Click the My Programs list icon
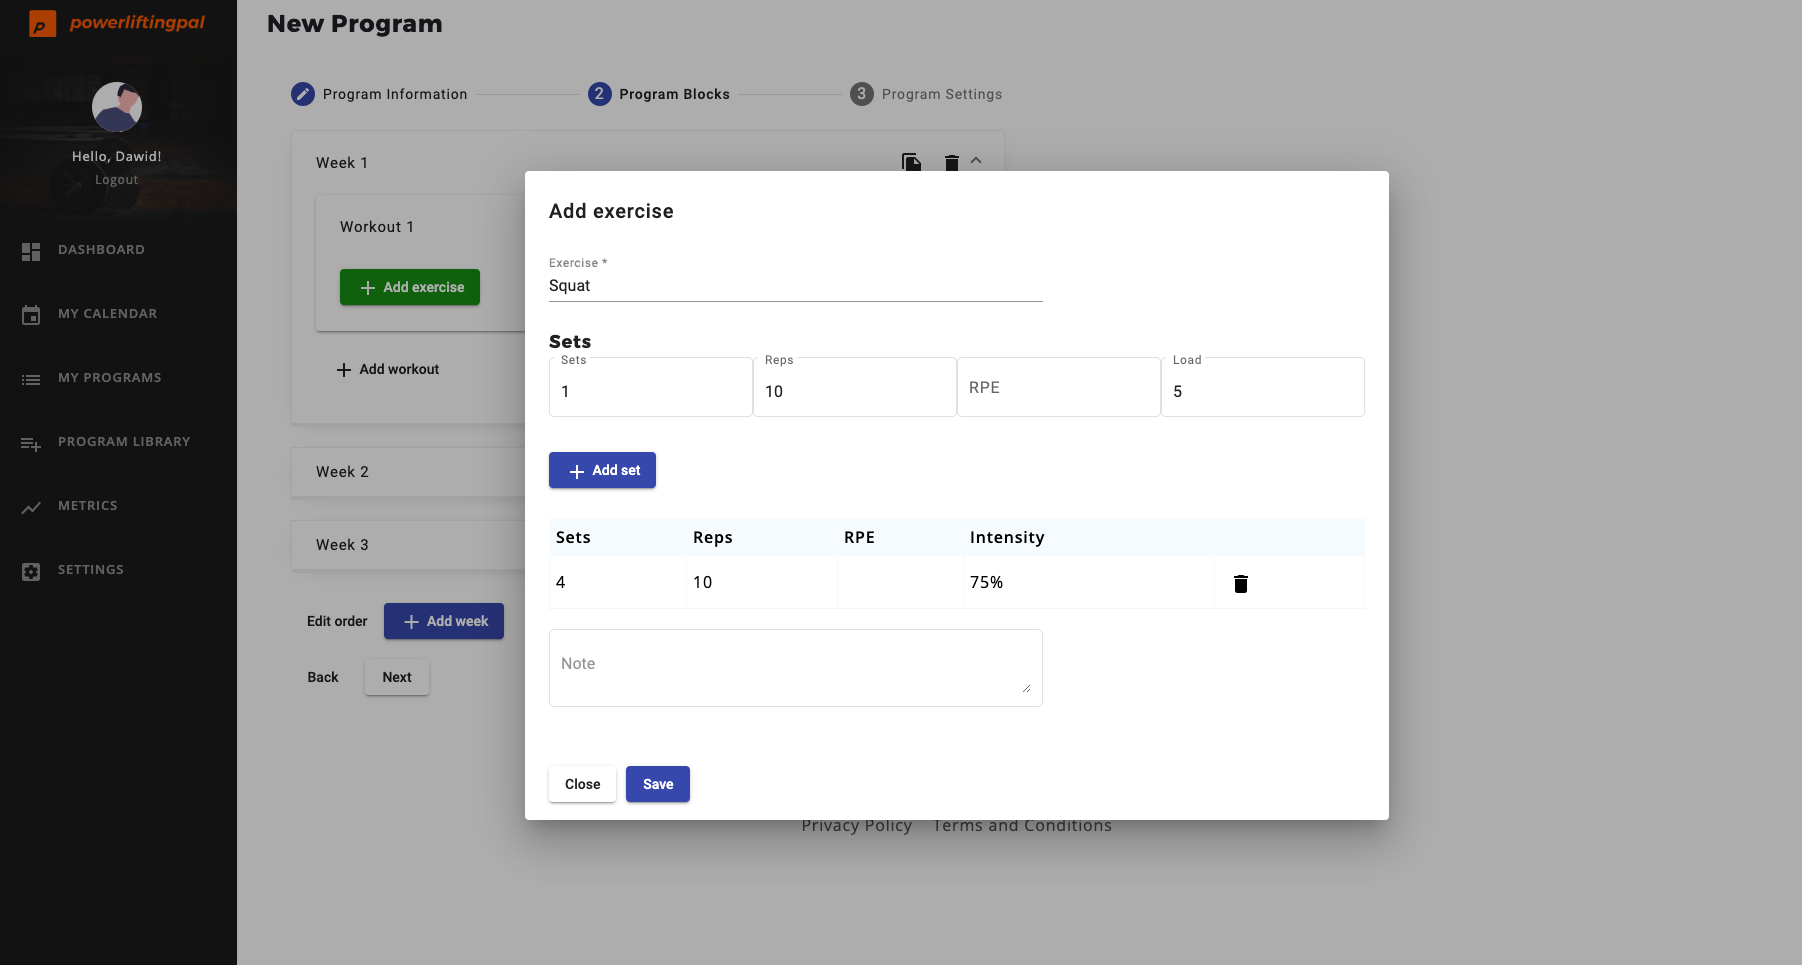Image resolution: width=1802 pixels, height=965 pixels. pos(31,380)
